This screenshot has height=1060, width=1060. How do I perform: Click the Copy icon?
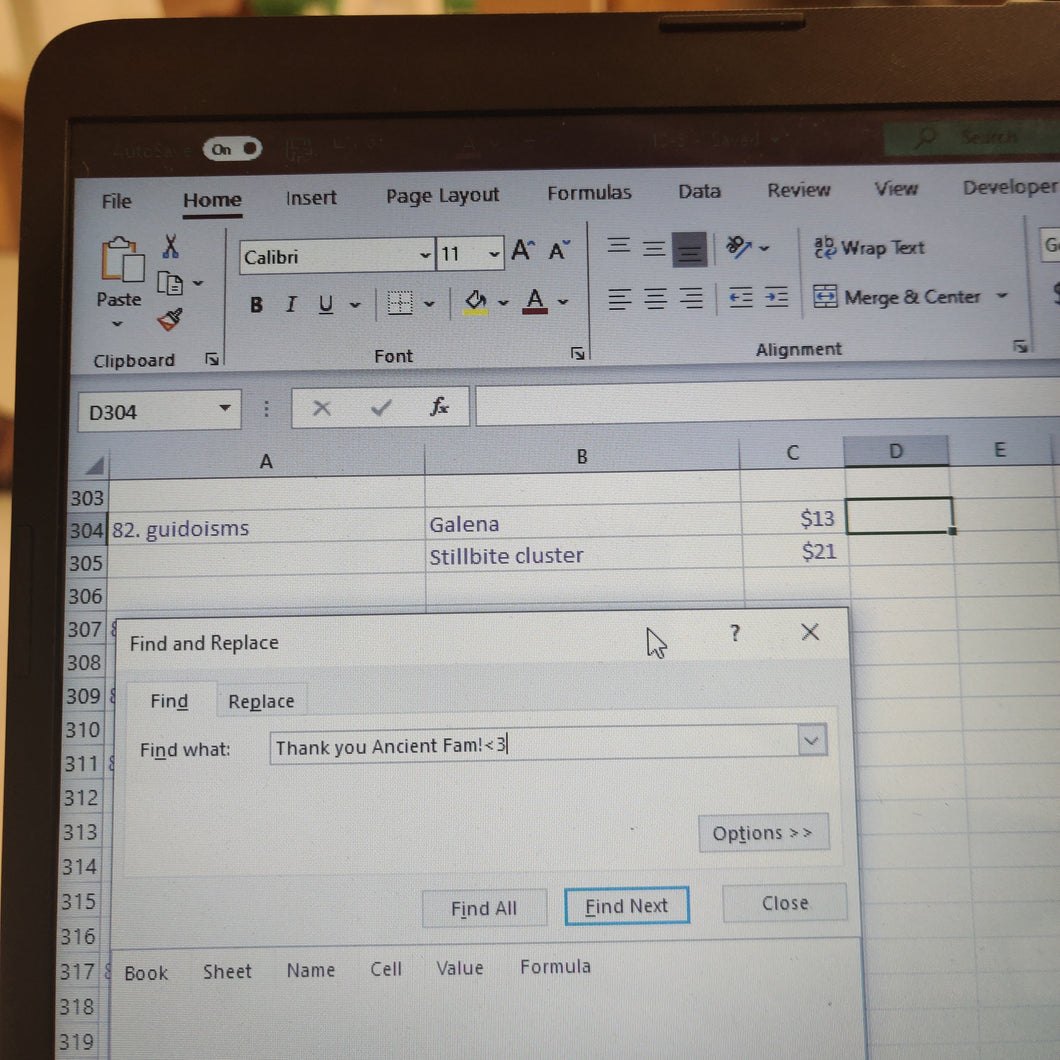[169, 283]
